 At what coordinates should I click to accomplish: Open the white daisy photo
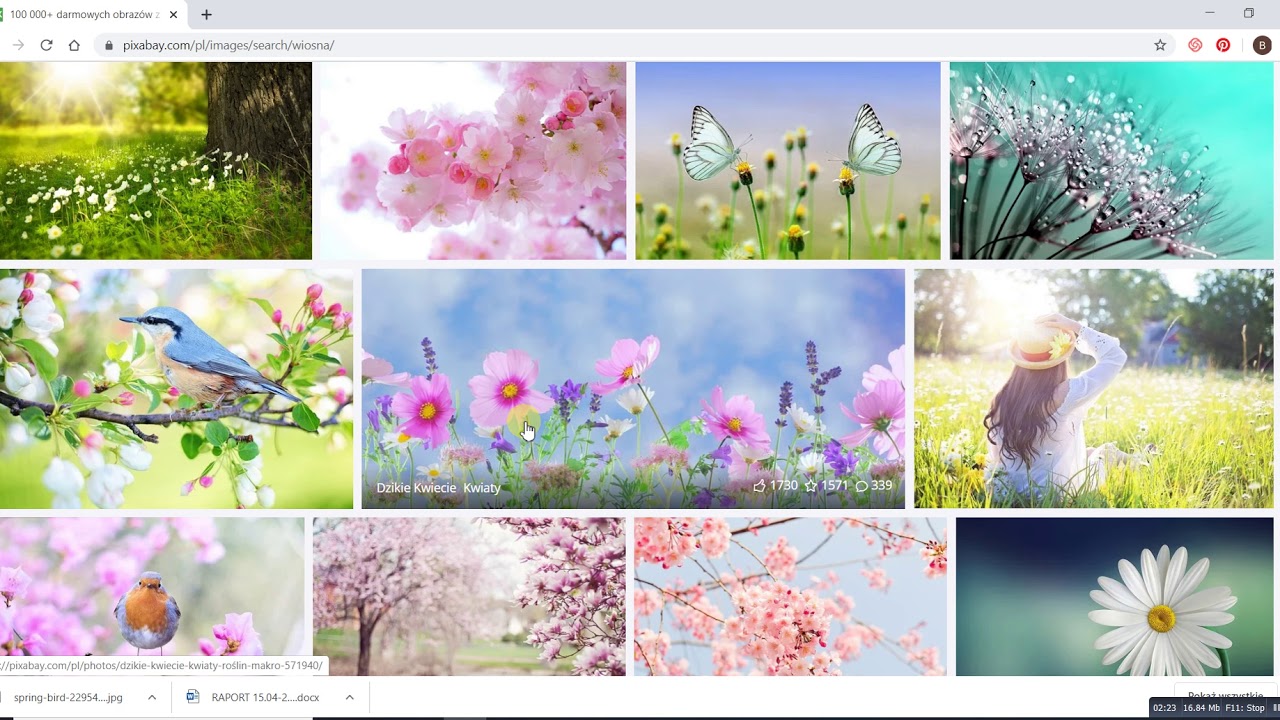1115,596
